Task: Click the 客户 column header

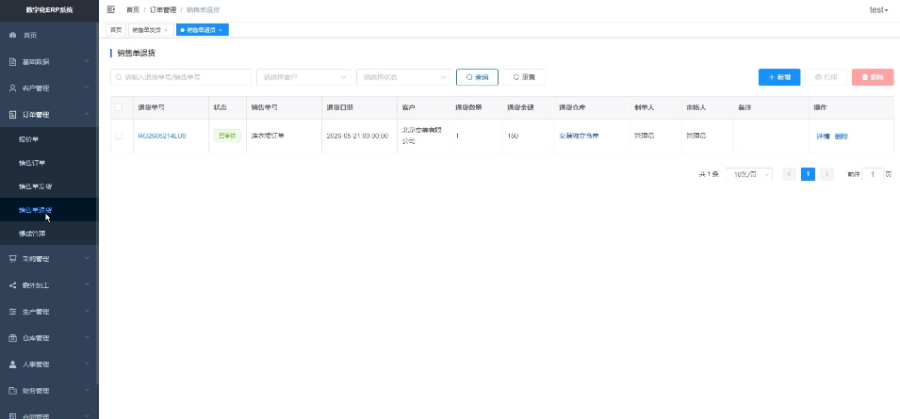Action: (408, 107)
